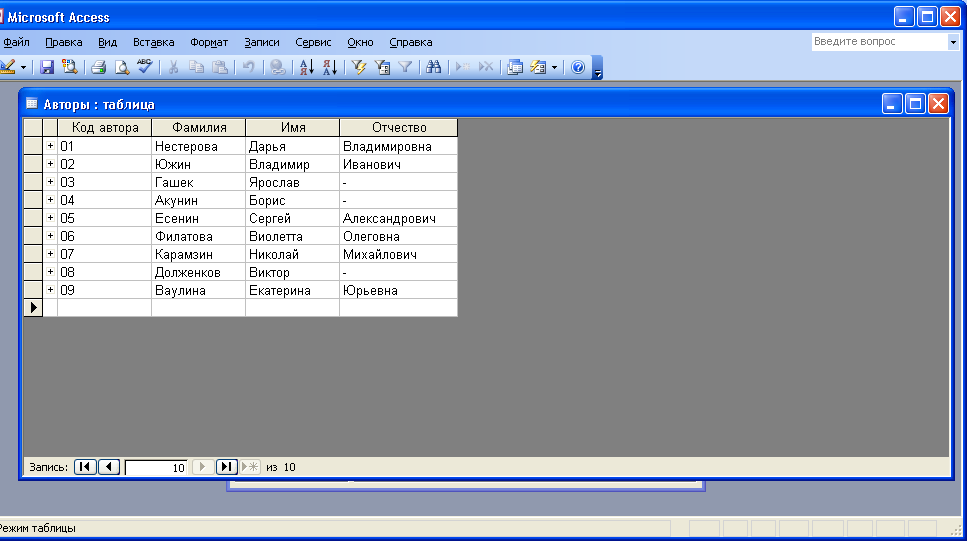Go to last record navigation button
Image resolution: width=967 pixels, height=541 pixels.
tap(226, 467)
